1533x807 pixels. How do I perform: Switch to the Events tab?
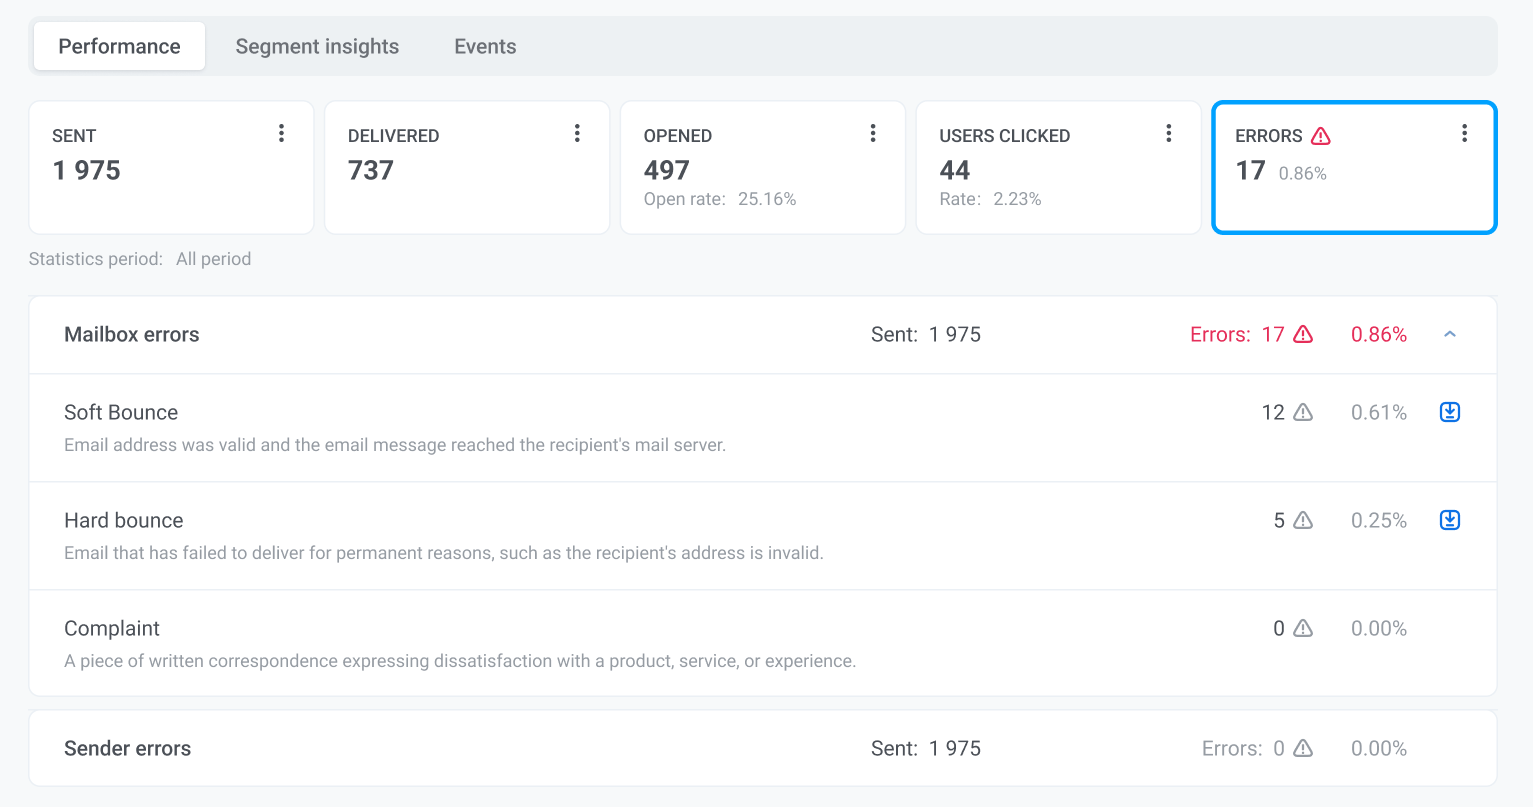click(485, 47)
